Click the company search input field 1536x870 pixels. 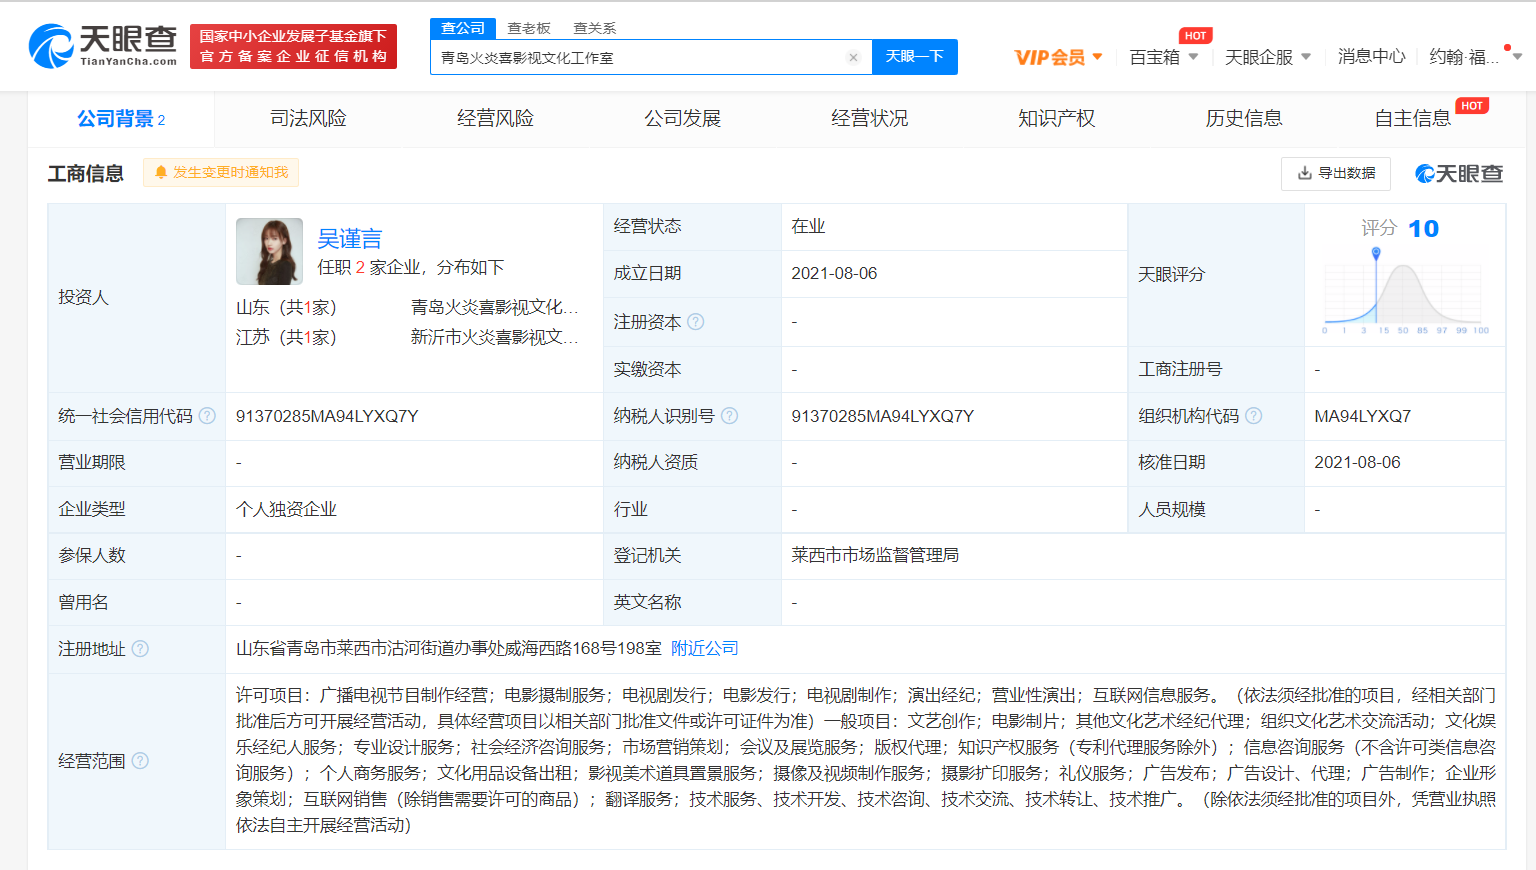point(640,58)
